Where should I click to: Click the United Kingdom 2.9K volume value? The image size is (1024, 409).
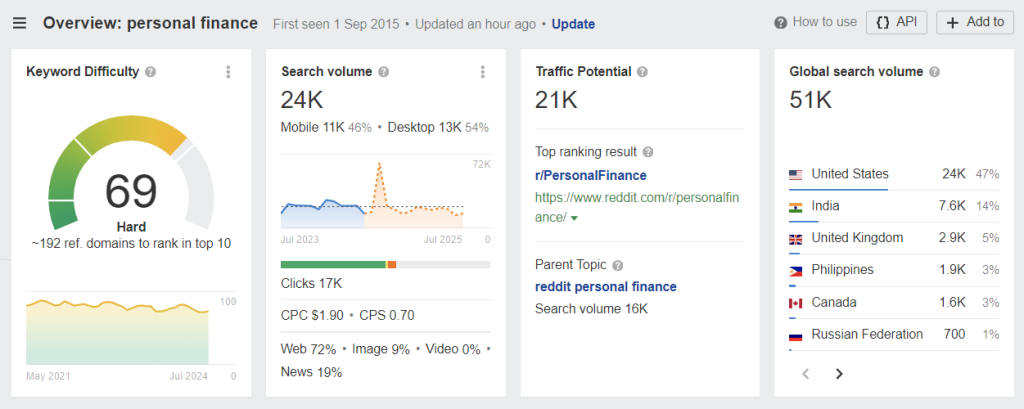coord(952,238)
